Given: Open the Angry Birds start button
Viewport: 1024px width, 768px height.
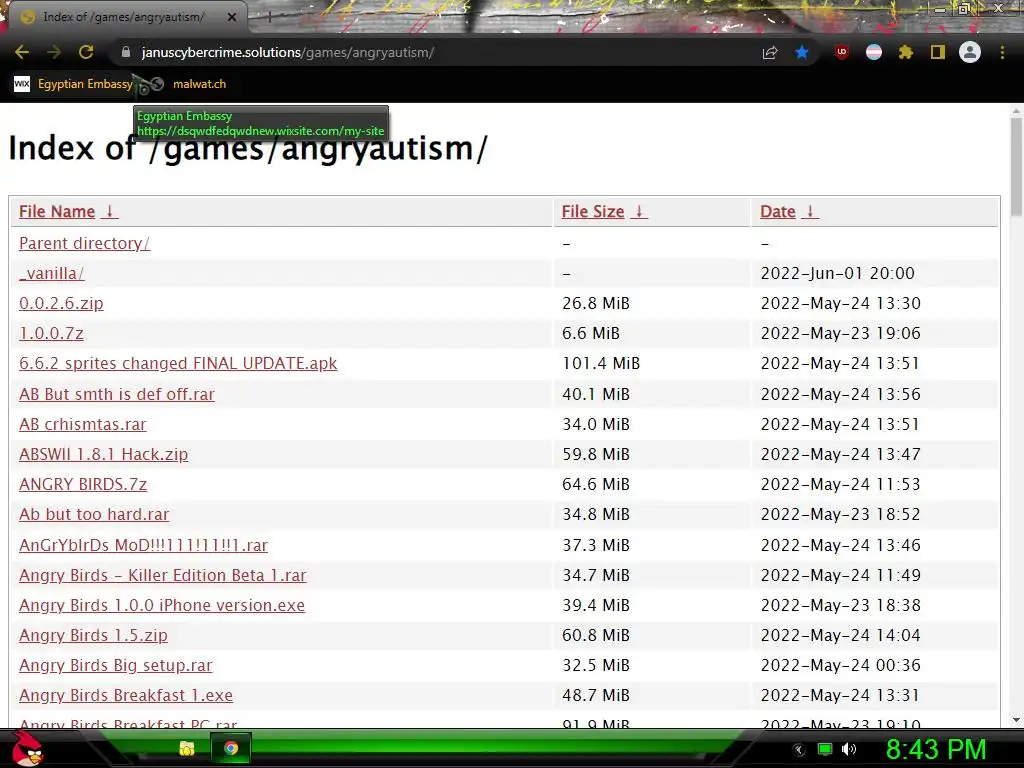Looking at the screenshot, I should 27,748.
